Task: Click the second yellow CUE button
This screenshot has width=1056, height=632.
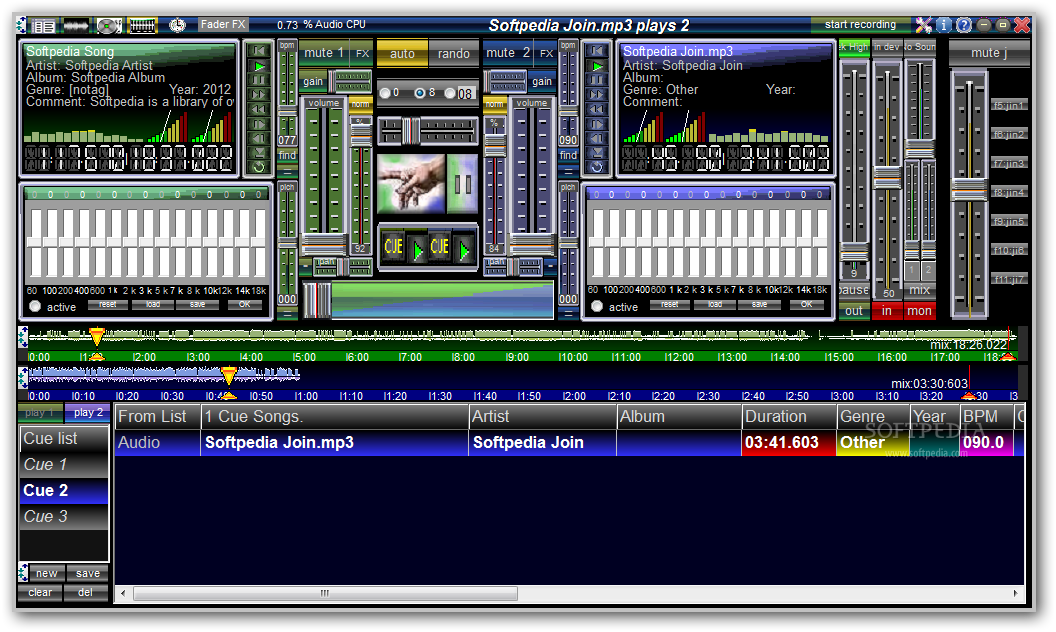Action: coord(440,247)
